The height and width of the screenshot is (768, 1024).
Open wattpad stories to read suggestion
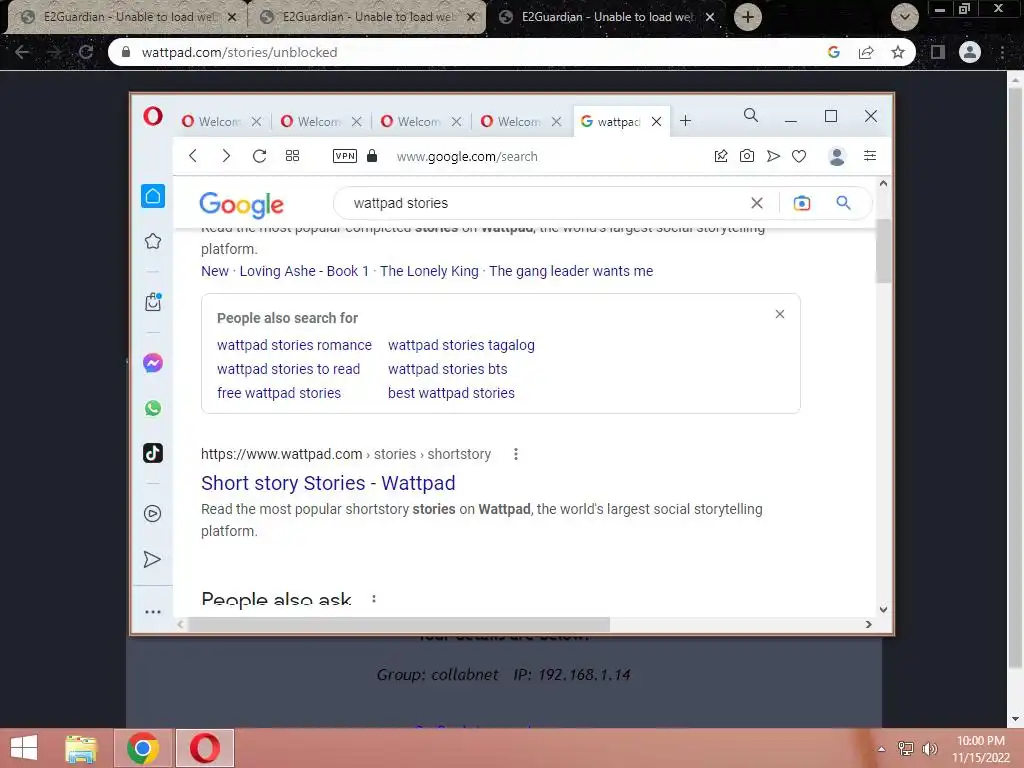[289, 369]
